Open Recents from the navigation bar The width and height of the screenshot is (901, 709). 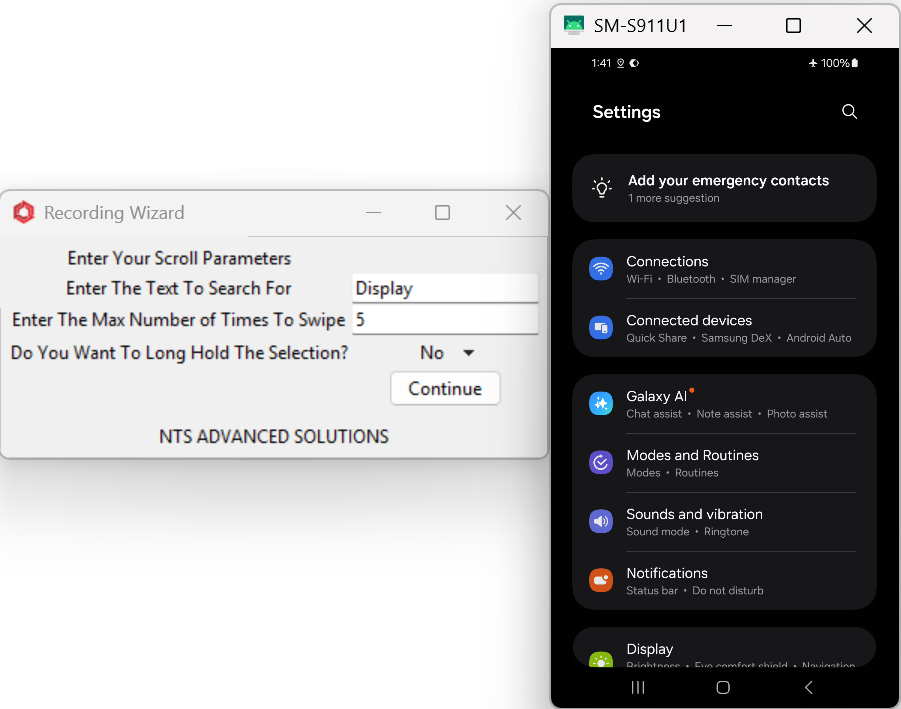[x=637, y=687]
